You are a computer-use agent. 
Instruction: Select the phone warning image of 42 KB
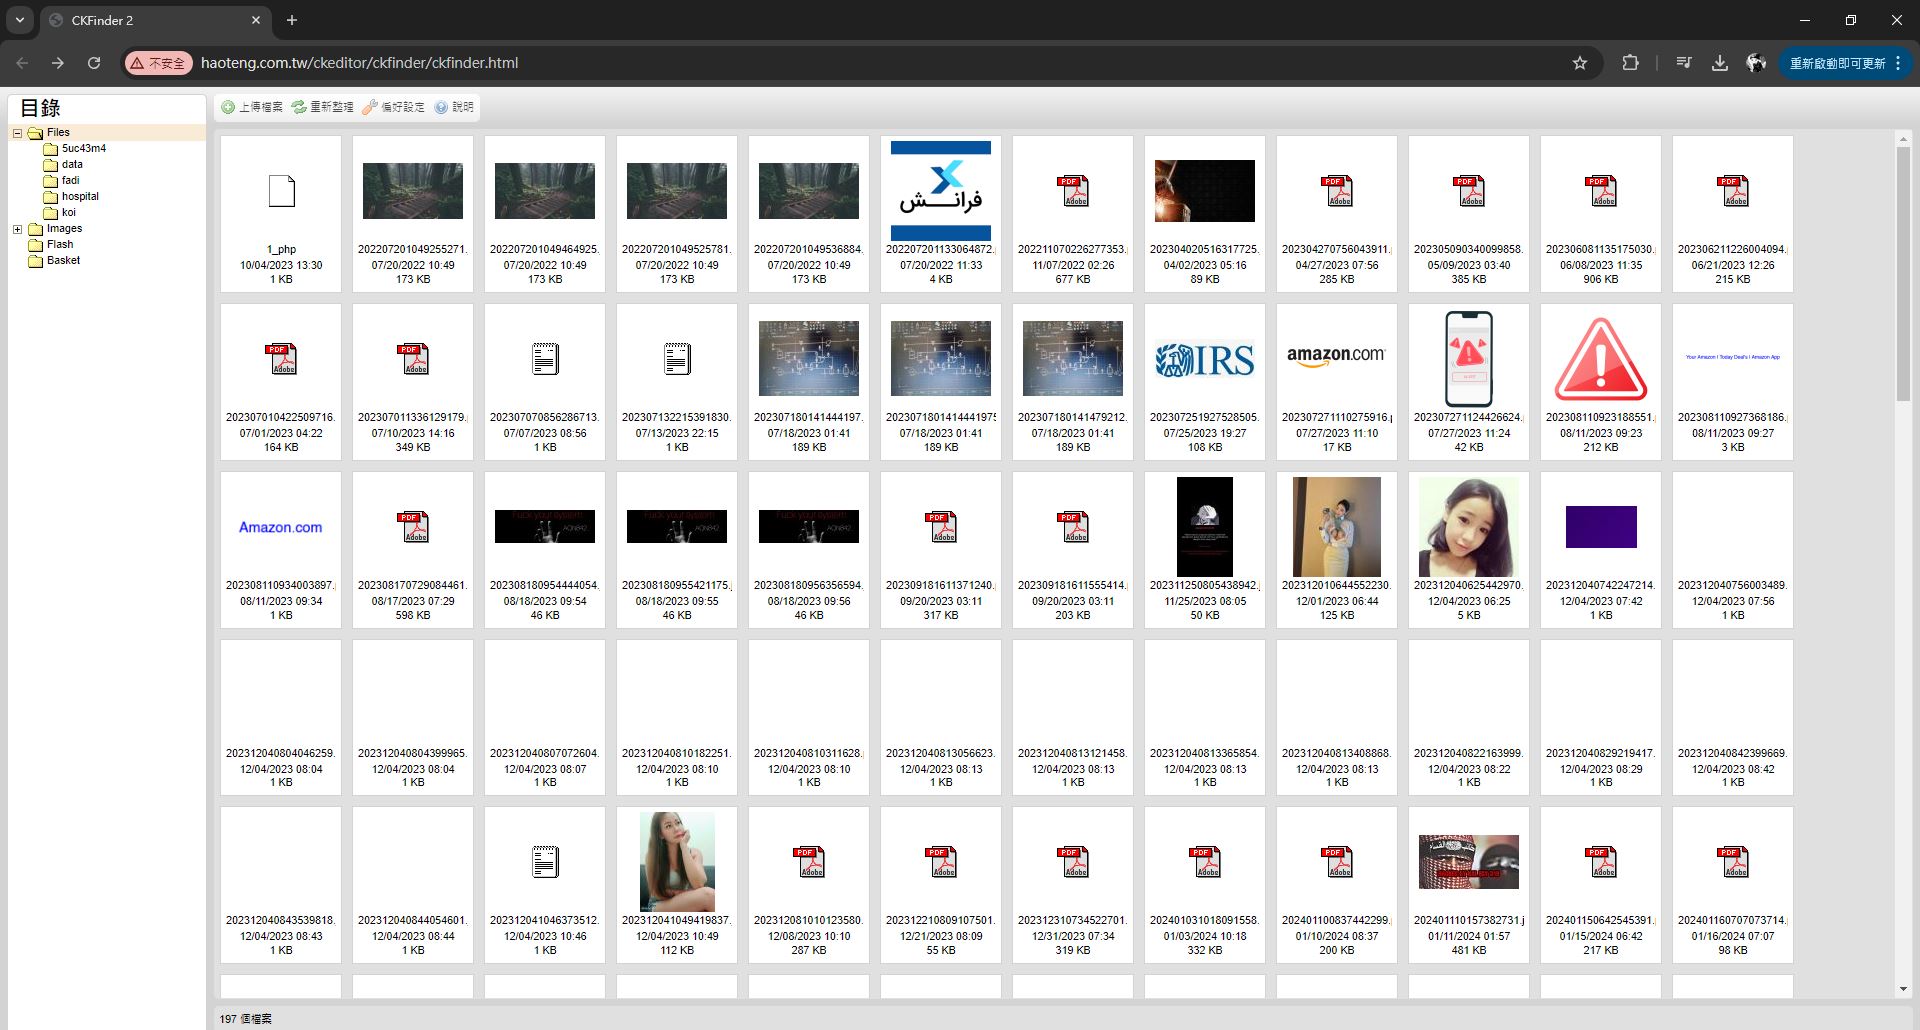(x=1469, y=359)
